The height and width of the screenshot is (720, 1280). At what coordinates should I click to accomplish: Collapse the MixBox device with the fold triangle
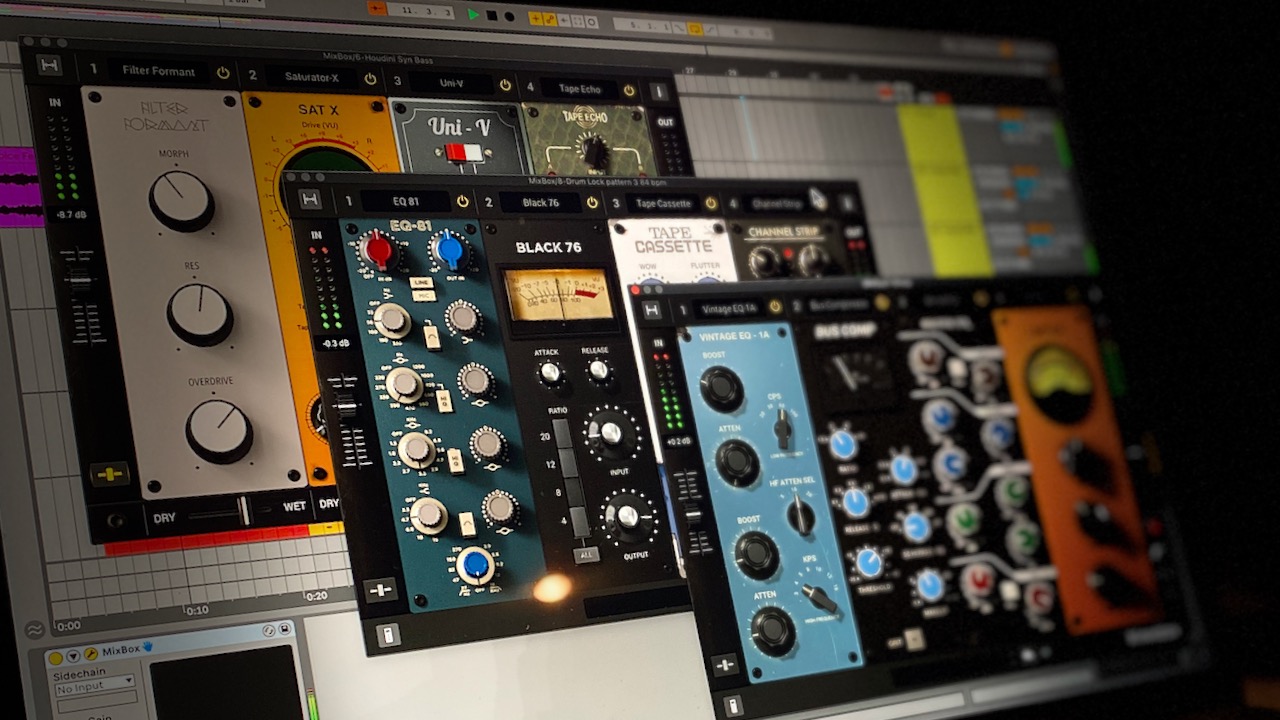(73, 656)
